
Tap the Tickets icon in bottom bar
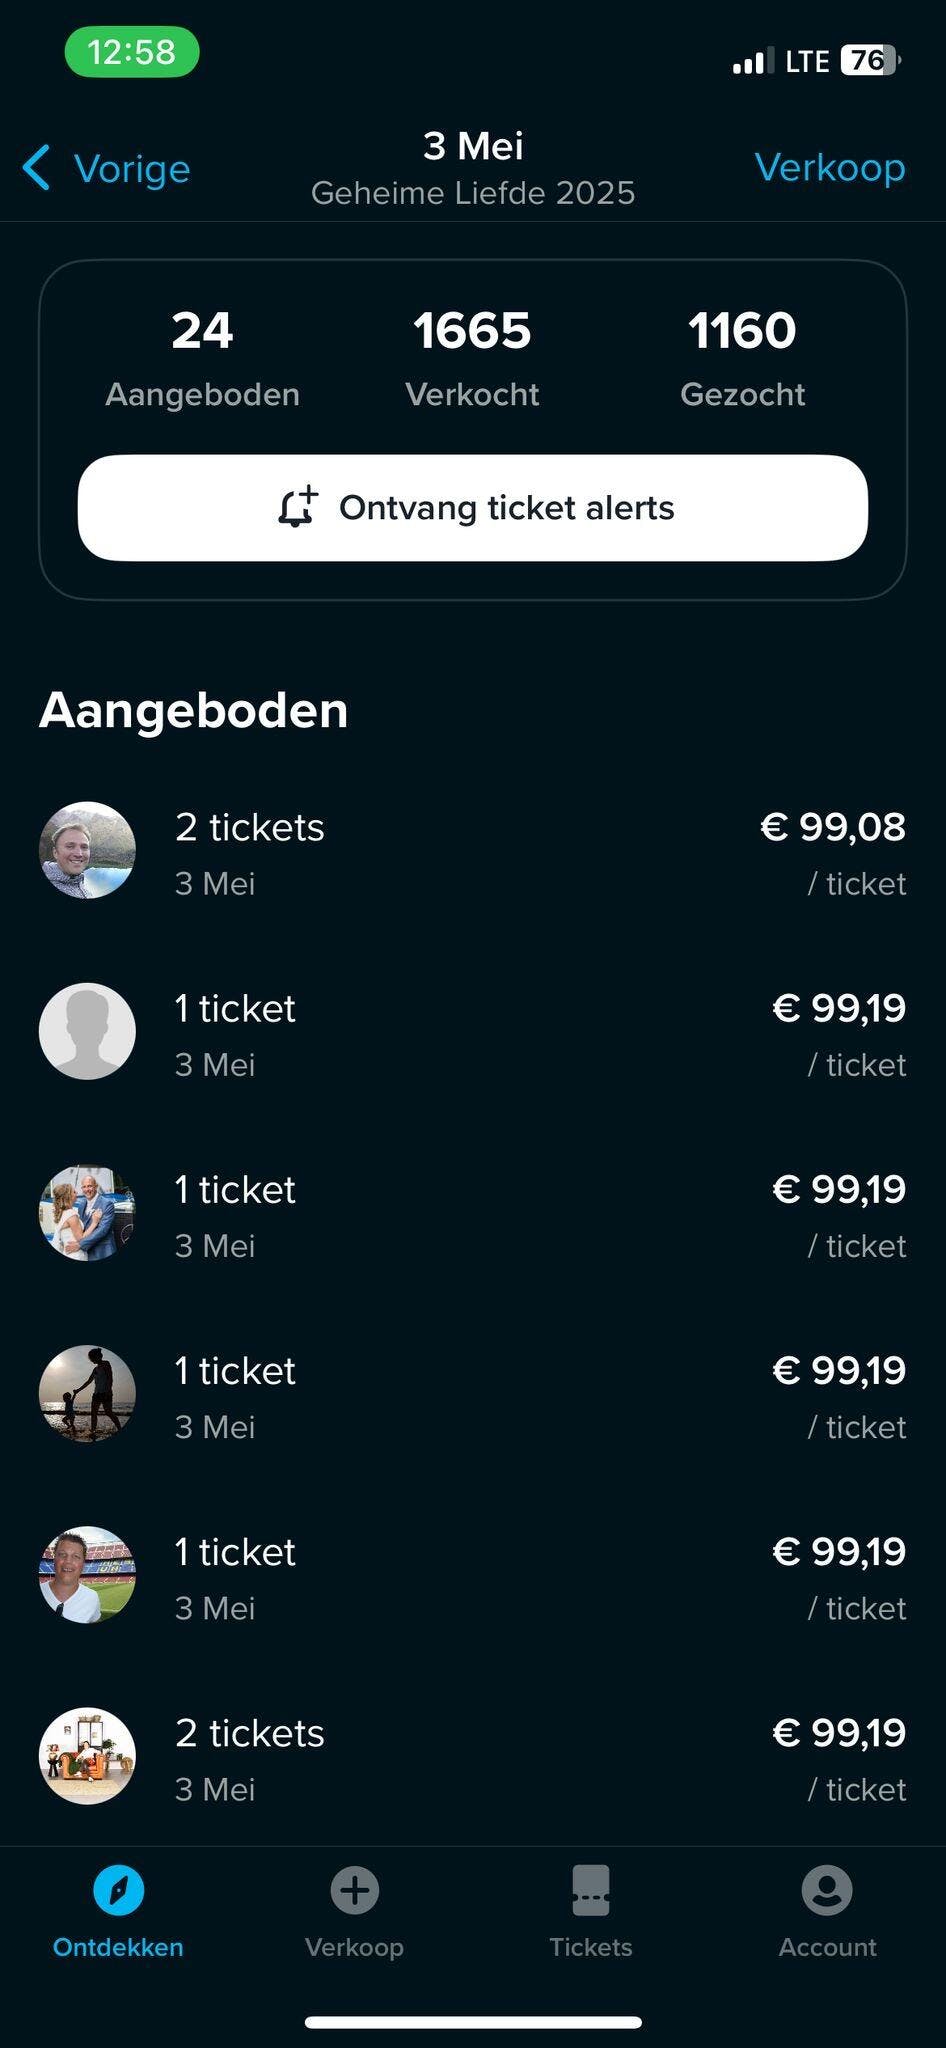[590, 1890]
